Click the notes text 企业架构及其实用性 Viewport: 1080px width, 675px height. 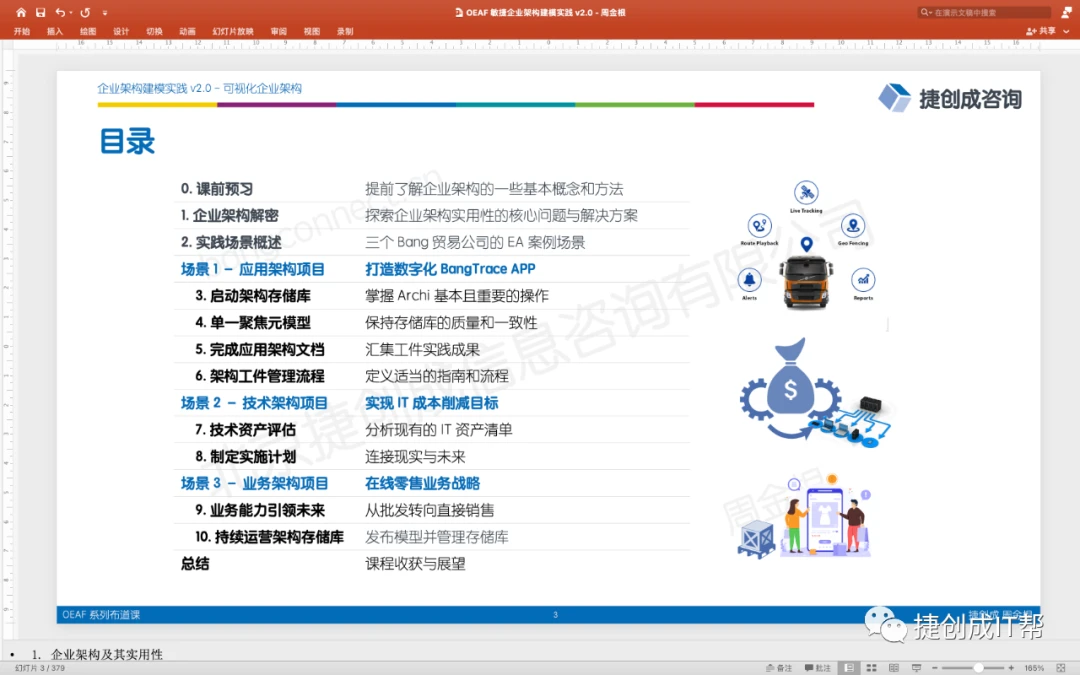107,654
